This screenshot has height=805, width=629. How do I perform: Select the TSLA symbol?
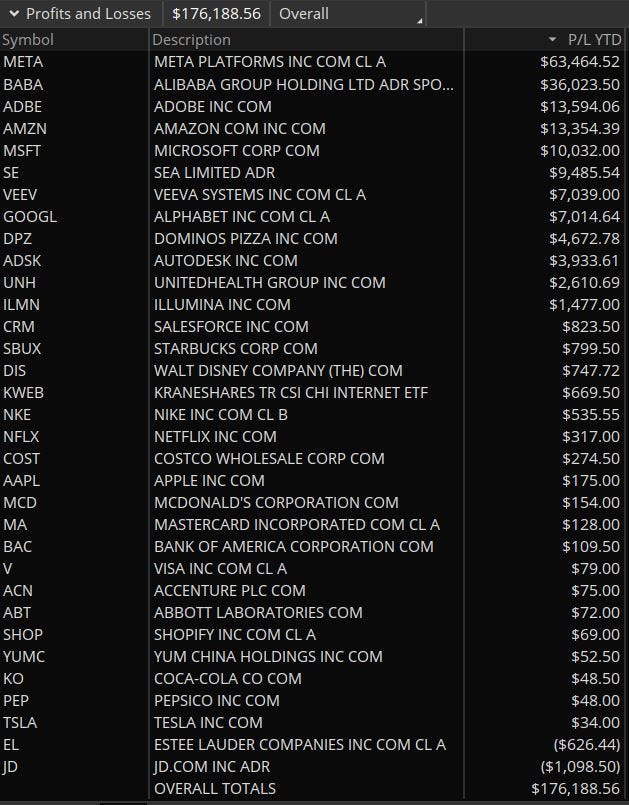click(x=20, y=723)
